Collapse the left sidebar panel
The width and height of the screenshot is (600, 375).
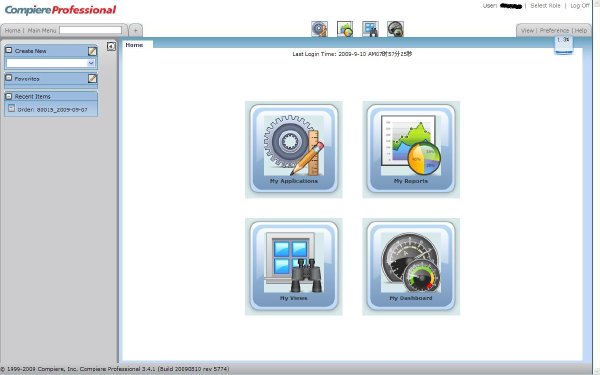[x=111, y=46]
